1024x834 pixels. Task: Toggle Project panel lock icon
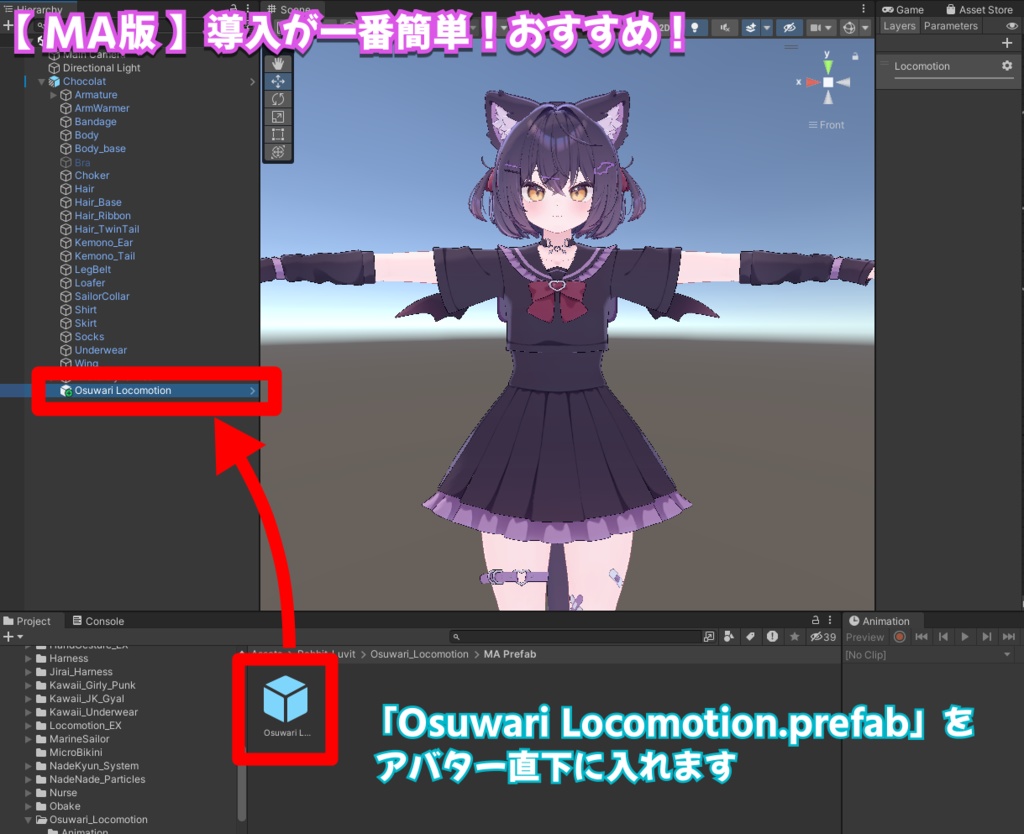pyautogui.click(x=816, y=620)
